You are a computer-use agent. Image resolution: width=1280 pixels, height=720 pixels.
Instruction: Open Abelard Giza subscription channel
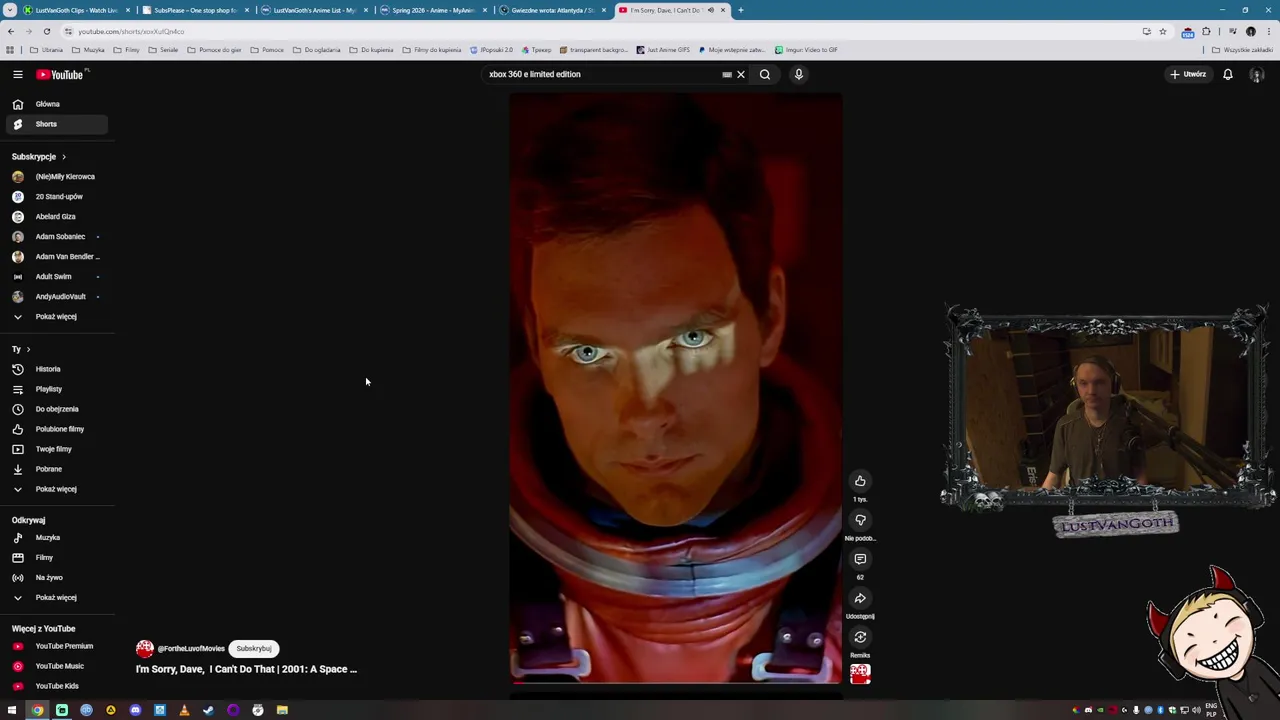55,216
